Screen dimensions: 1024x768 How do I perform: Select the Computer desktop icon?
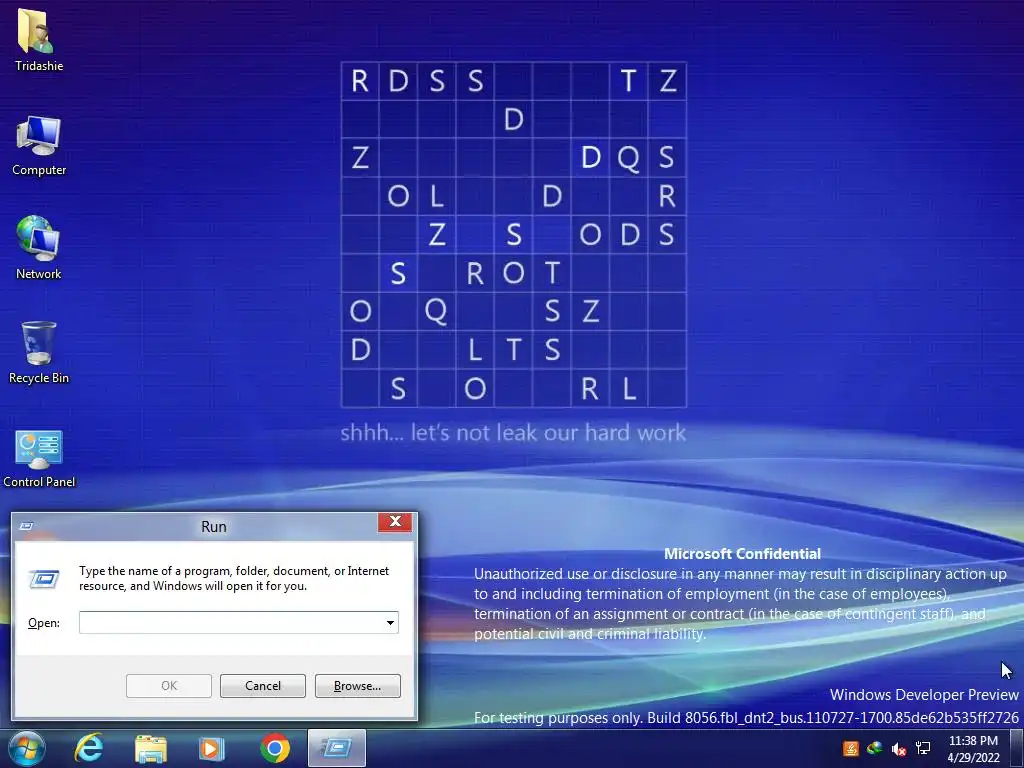click(x=39, y=145)
